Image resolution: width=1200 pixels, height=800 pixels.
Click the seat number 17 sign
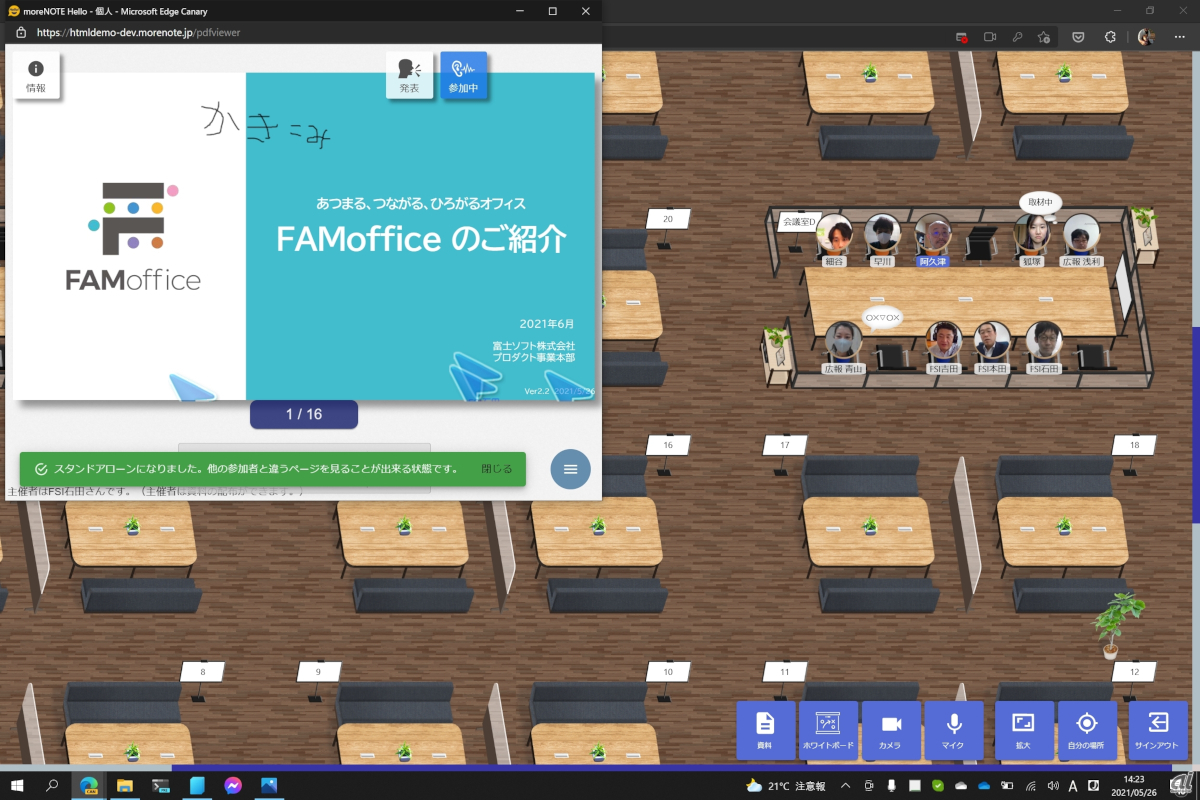click(x=785, y=445)
